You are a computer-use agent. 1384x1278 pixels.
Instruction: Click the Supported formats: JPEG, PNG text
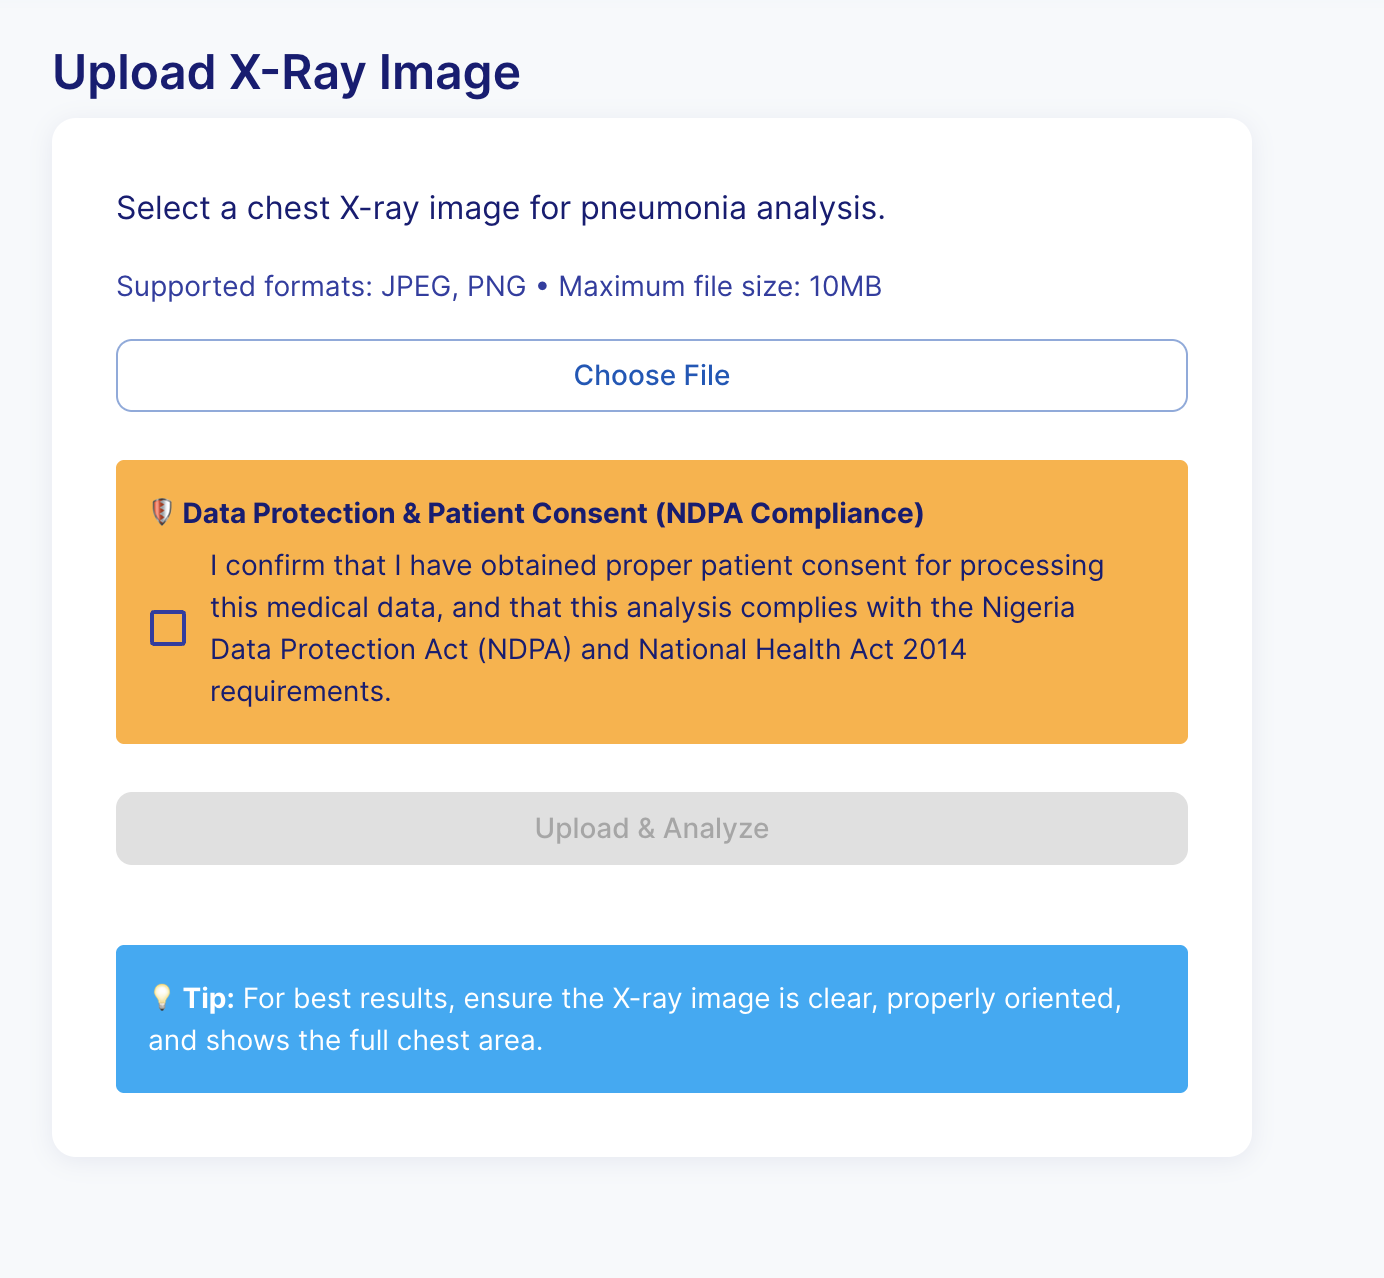pos(321,287)
